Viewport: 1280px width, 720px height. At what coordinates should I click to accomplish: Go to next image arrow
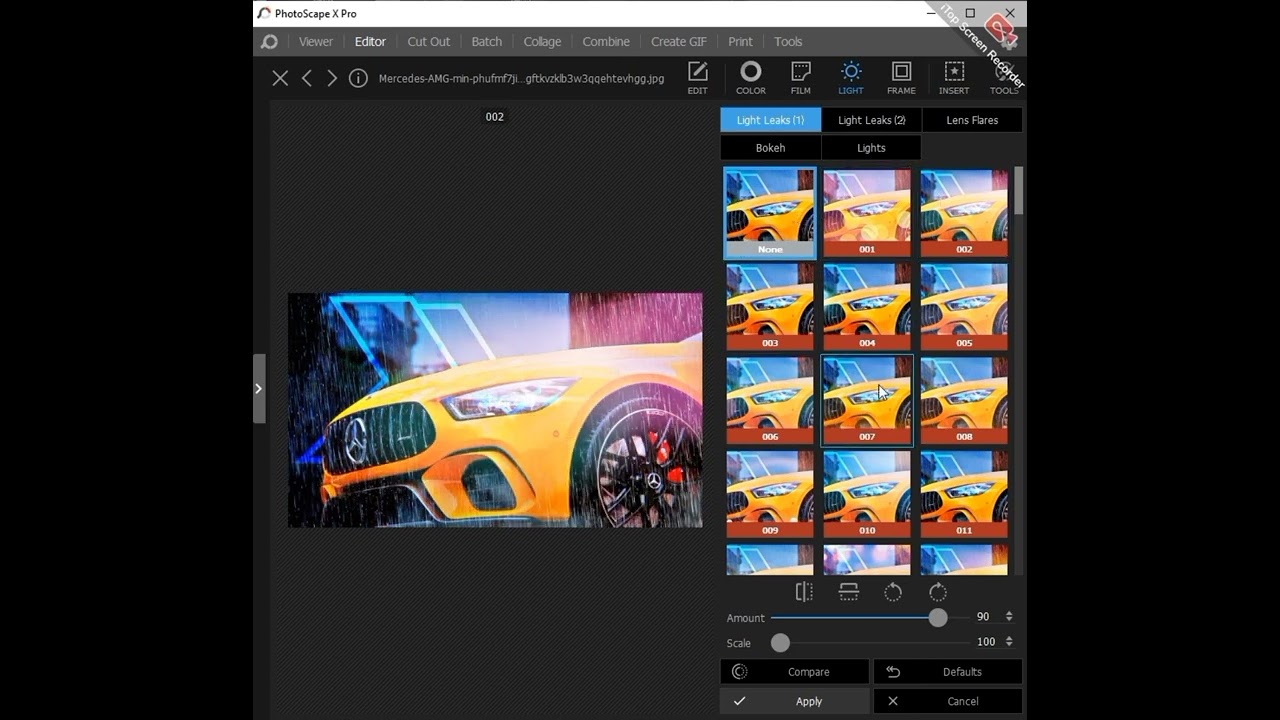[332, 78]
